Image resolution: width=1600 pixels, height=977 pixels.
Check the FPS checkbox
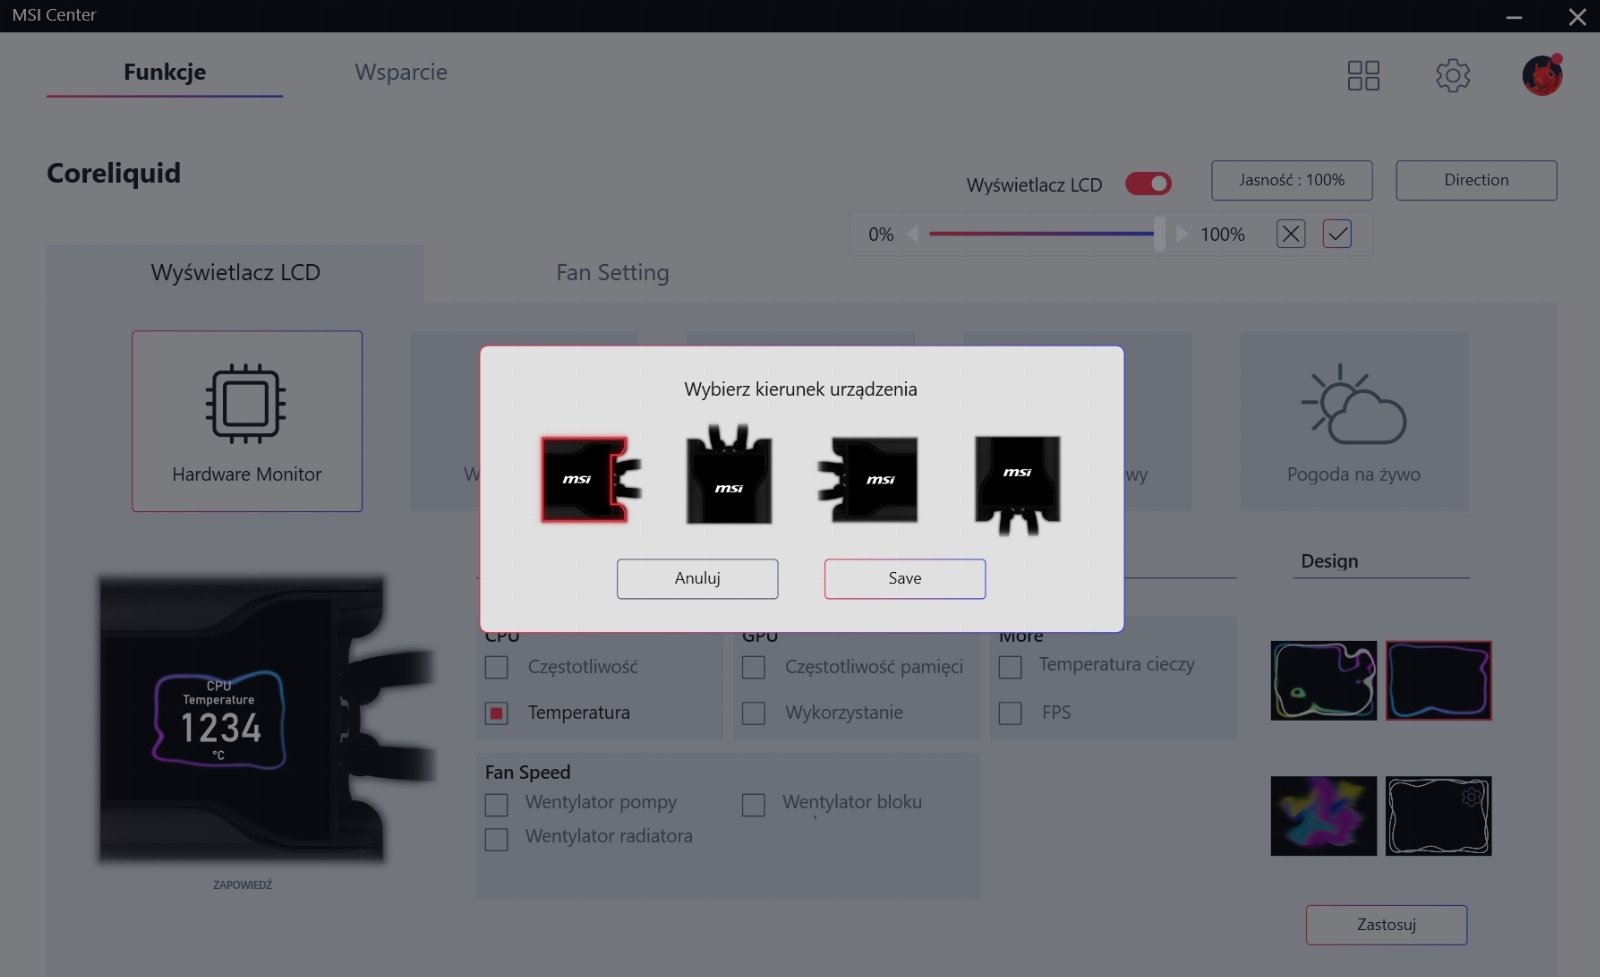pos(1010,713)
